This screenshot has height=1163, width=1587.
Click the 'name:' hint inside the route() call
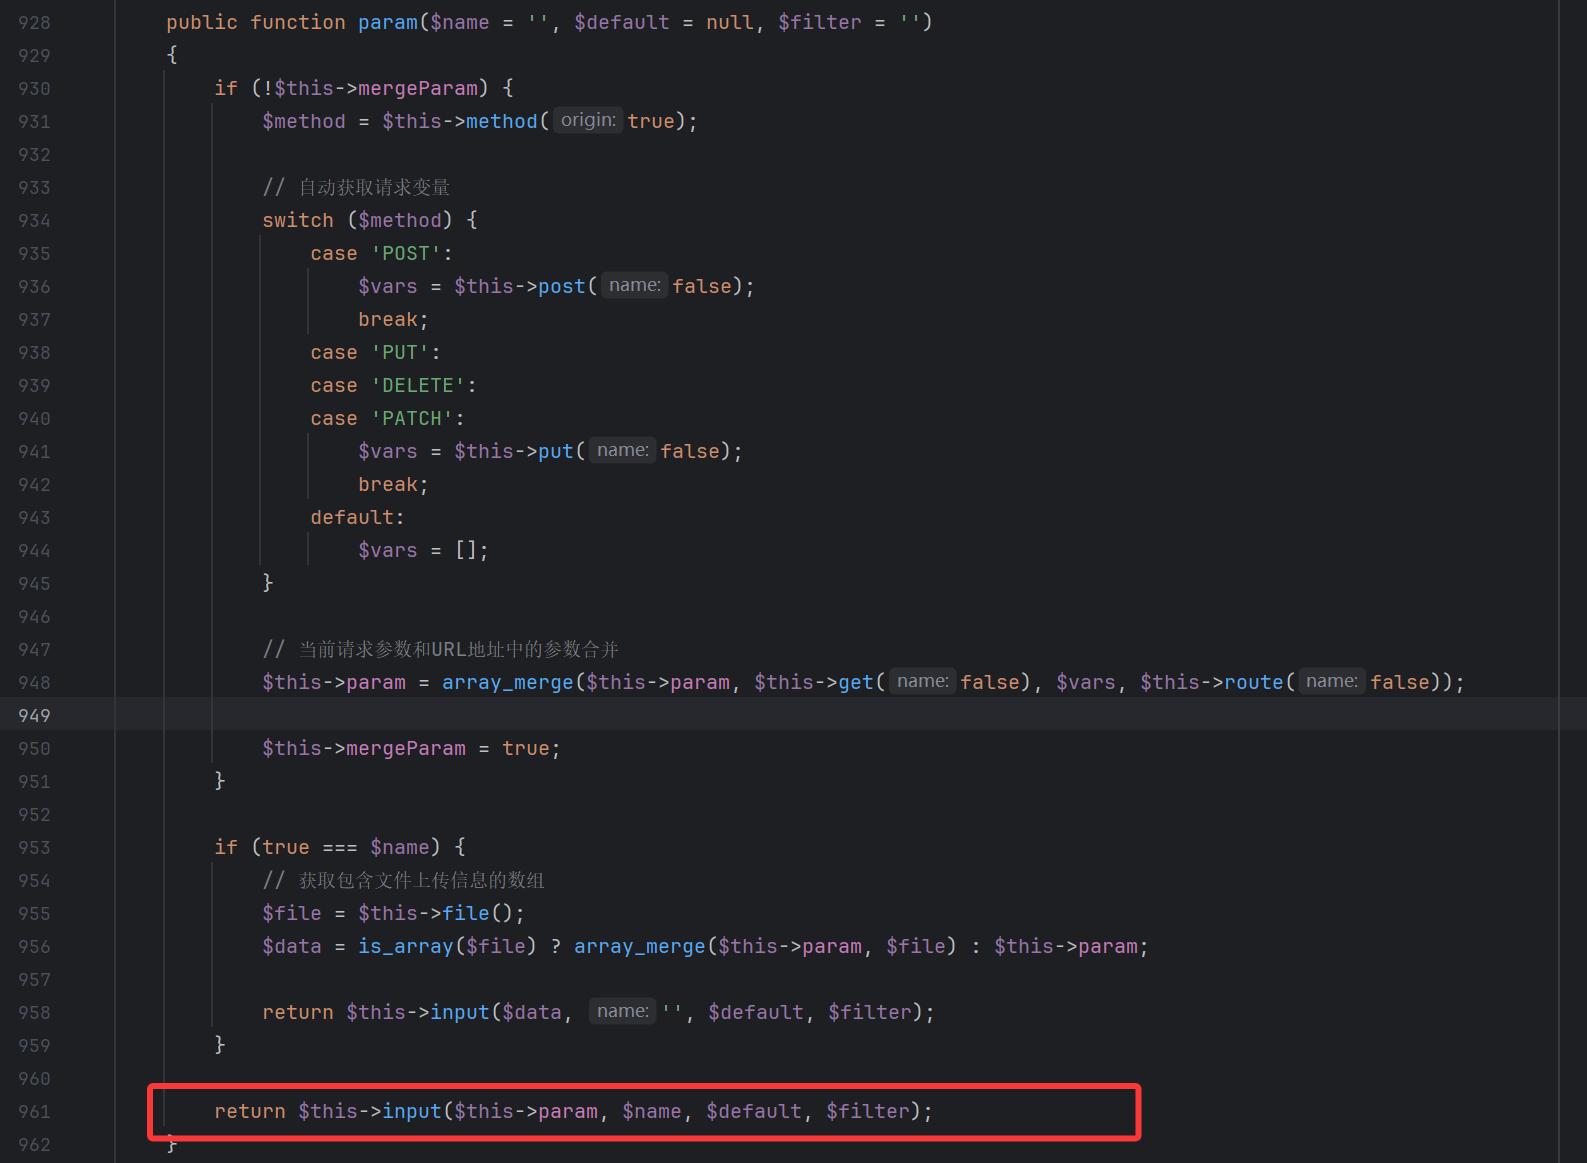click(x=1331, y=682)
